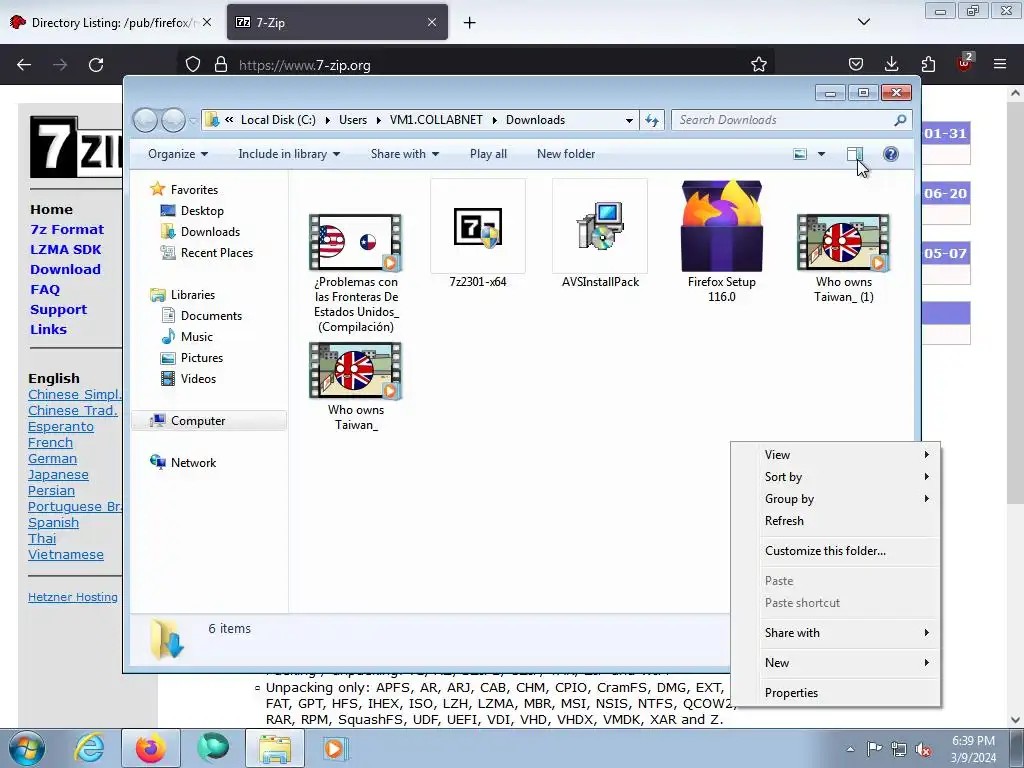1024x768 pixels.
Task: Open the Share with toolbar dropdown
Action: (405, 154)
